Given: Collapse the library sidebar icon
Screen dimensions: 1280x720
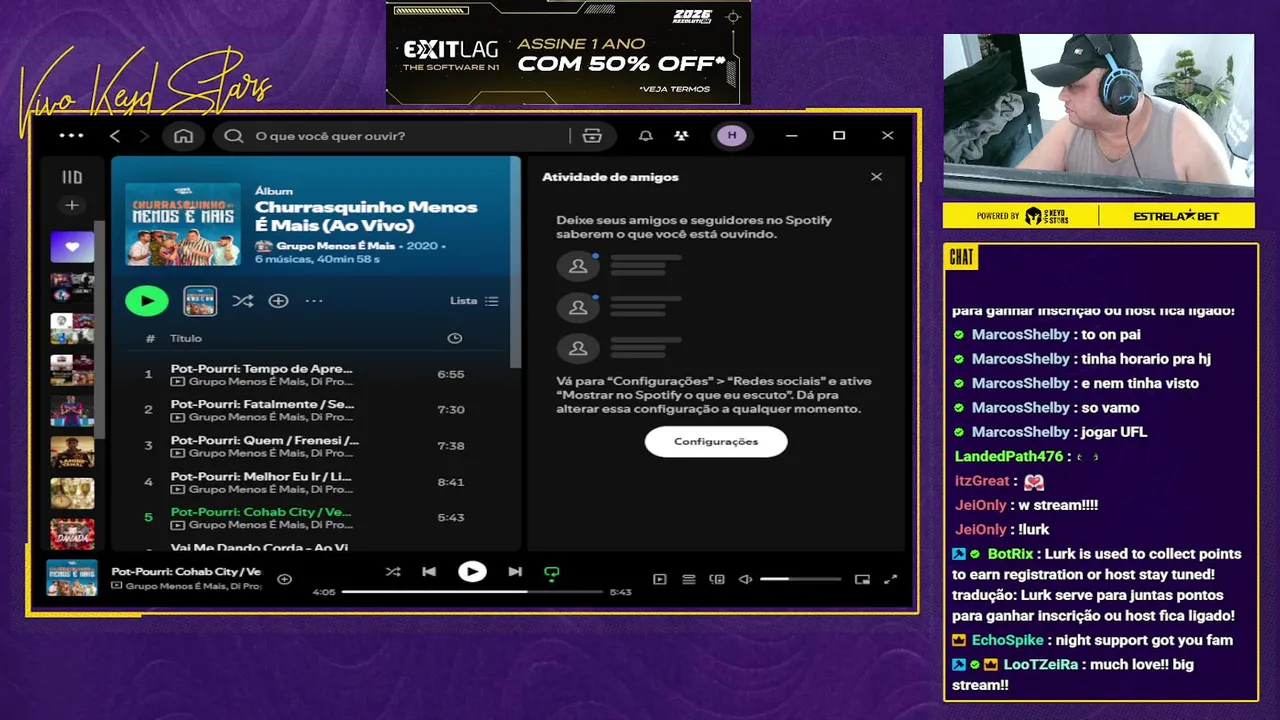Looking at the screenshot, I should pyautogui.click(x=72, y=177).
